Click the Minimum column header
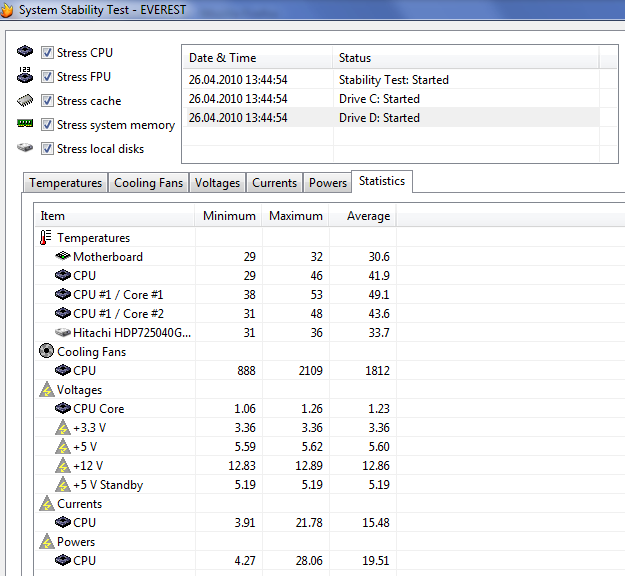Screen dimensions: 625x576 click(229, 216)
